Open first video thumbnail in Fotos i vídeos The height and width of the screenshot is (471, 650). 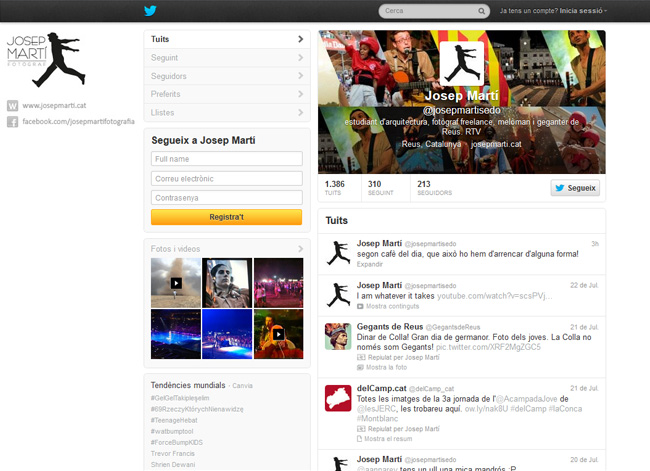click(175, 282)
